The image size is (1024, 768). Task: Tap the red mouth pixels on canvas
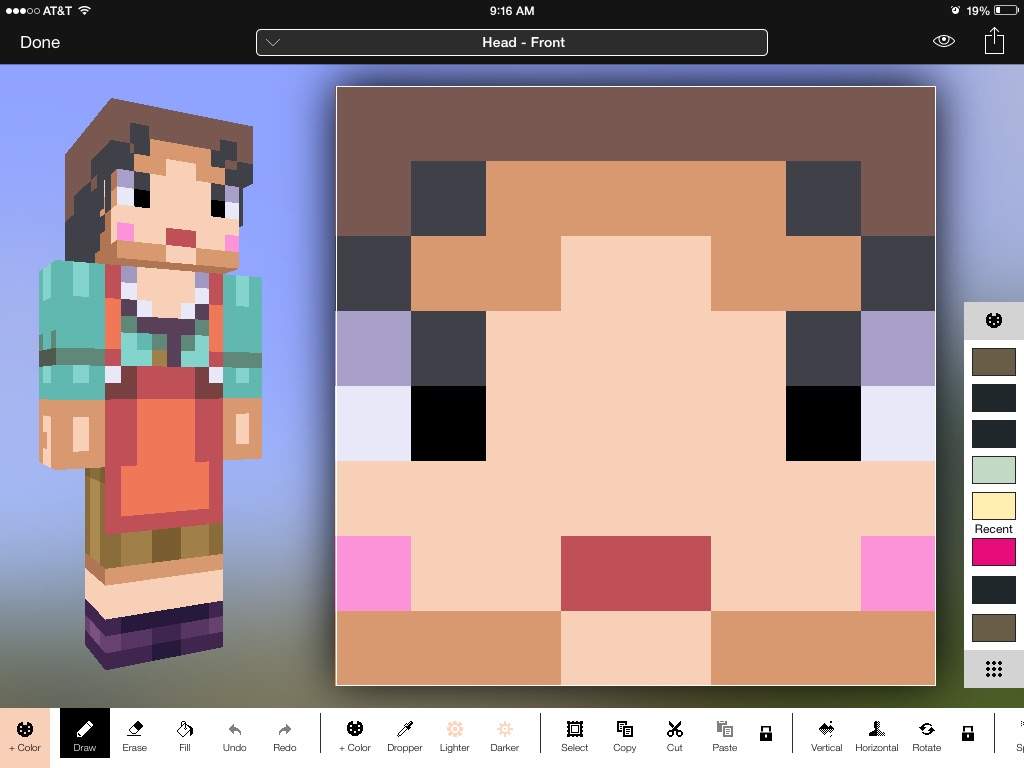point(635,573)
